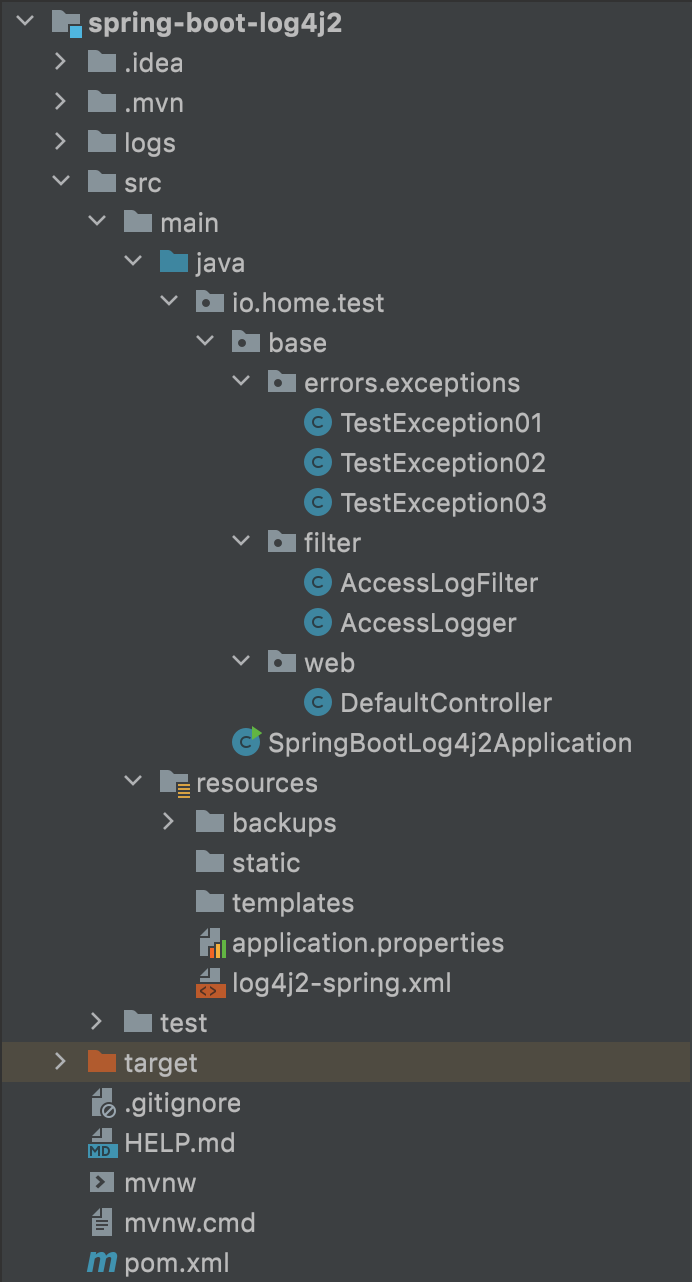Screen dimensions: 692x1282
Task: Expand the backups folder
Action: (x=169, y=822)
